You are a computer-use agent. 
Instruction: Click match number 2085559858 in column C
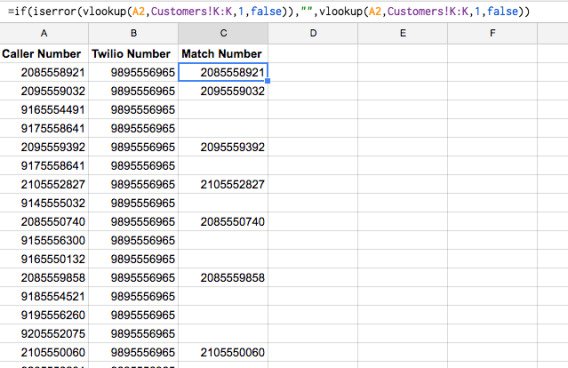[x=223, y=278]
